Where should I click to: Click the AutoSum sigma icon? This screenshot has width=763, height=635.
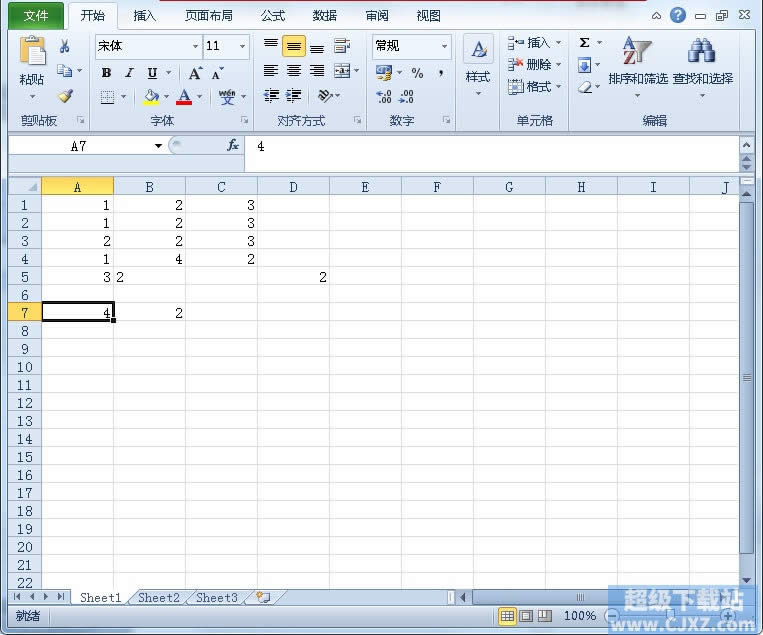coord(584,43)
